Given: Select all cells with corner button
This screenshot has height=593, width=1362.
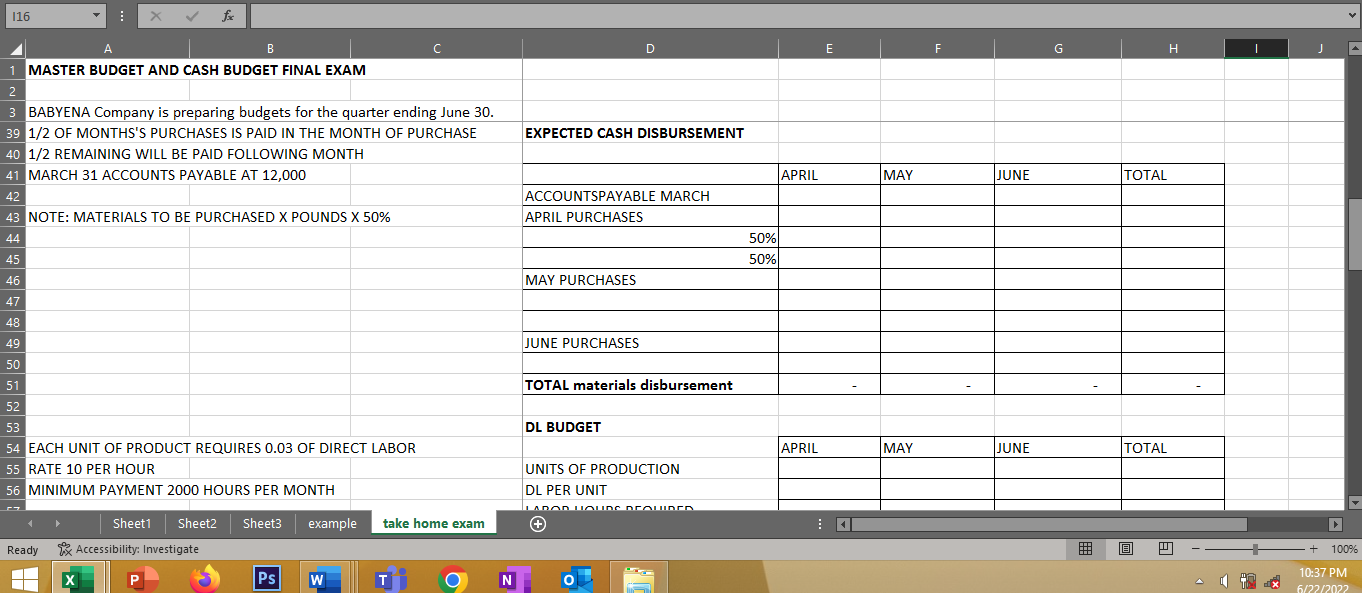Looking at the screenshot, I should click(x=13, y=48).
